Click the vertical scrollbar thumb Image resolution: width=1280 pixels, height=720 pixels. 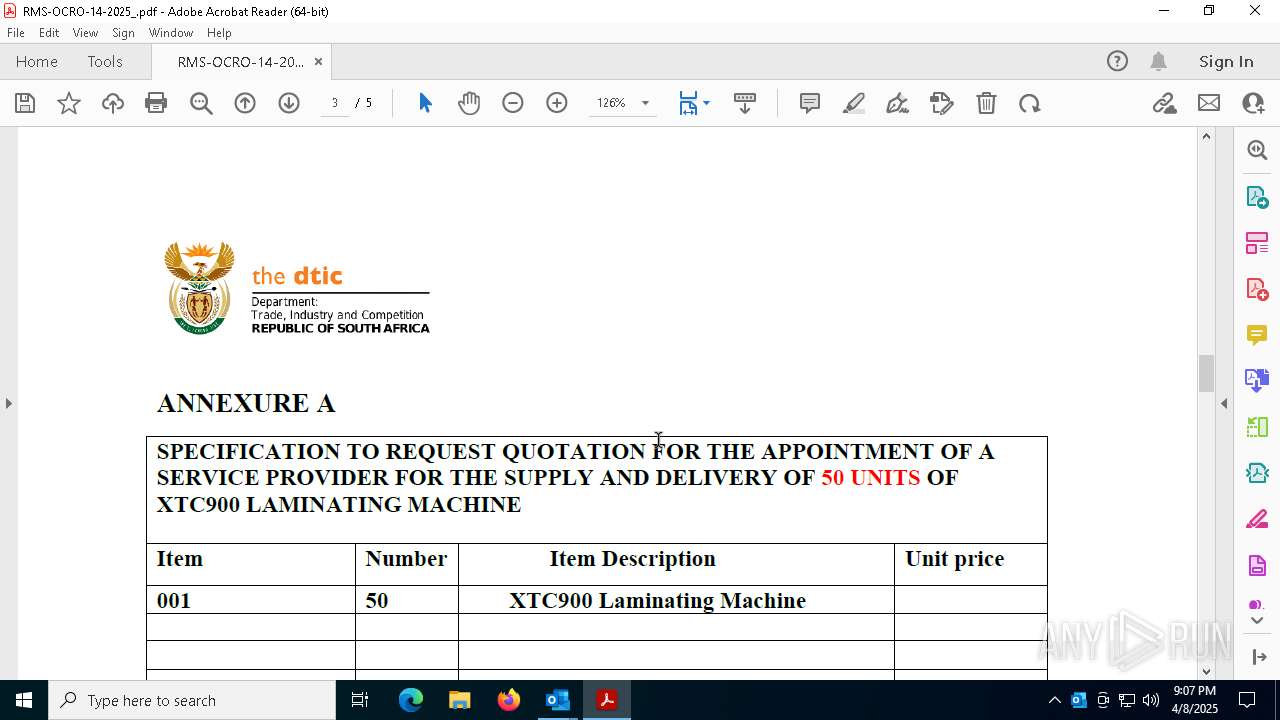(1206, 373)
